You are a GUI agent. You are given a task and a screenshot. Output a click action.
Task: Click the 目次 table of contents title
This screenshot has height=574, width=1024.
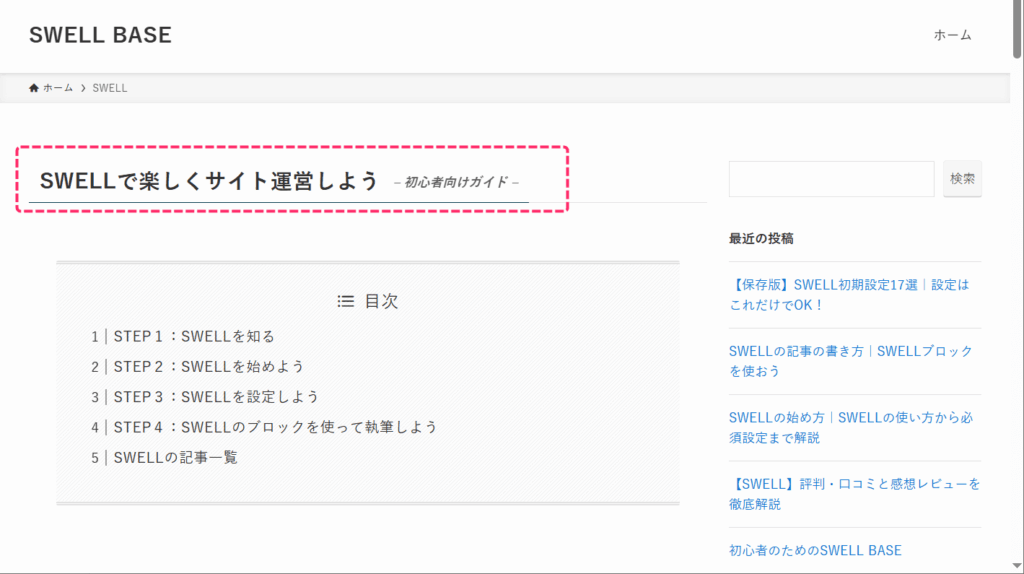tap(381, 301)
